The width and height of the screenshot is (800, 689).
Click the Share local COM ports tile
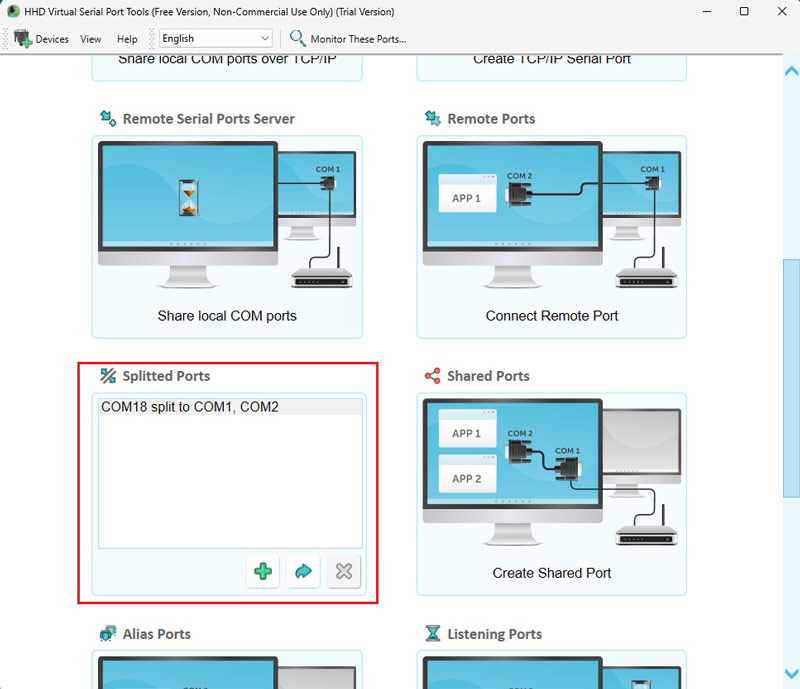point(227,235)
